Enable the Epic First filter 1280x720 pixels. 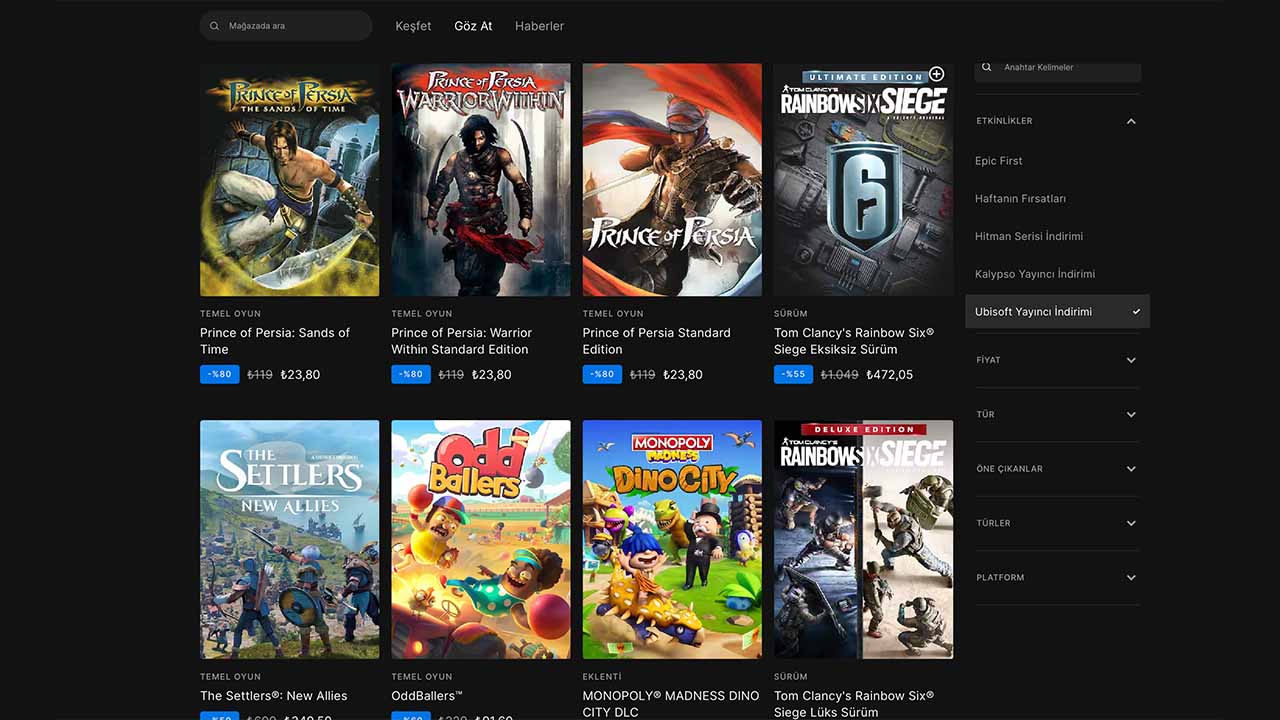[x=999, y=161]
